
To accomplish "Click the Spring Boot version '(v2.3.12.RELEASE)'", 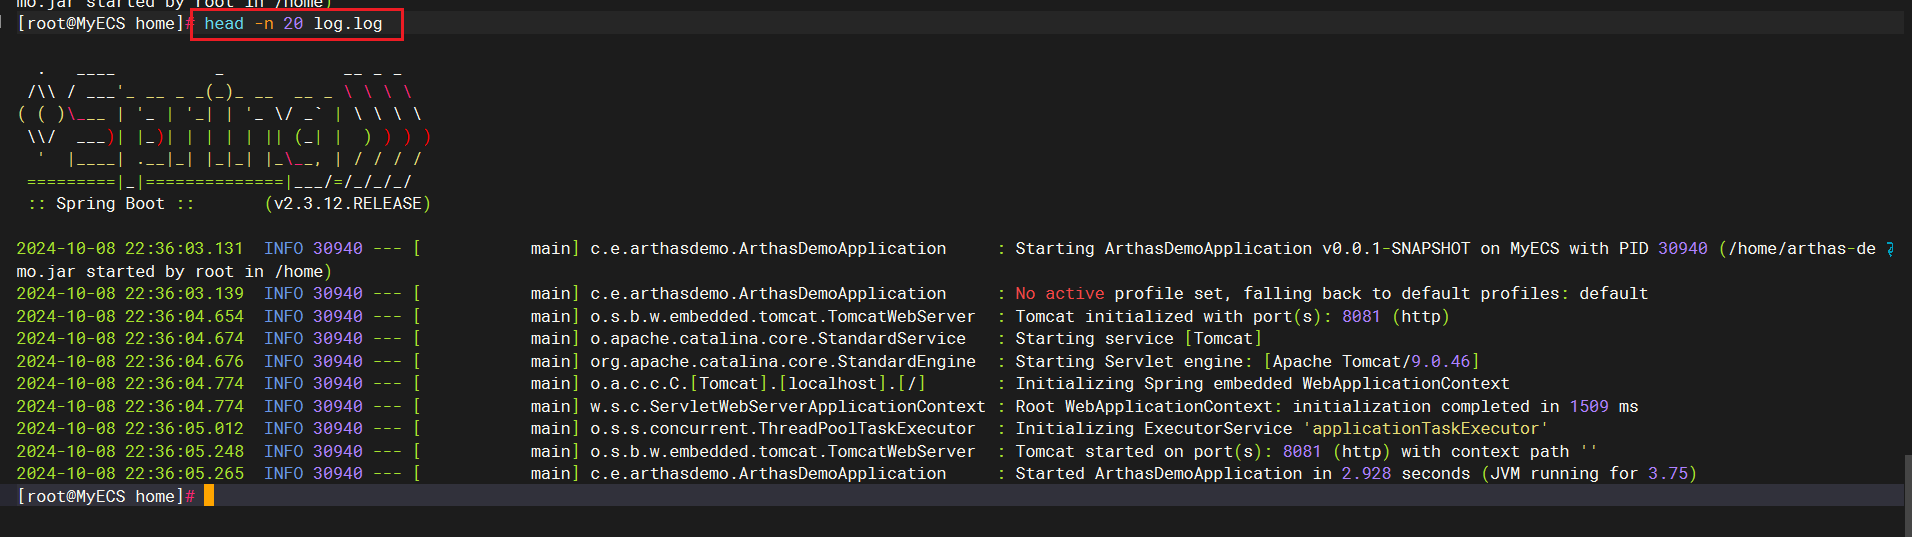I will pyautogui.click(x=348, y=204).
